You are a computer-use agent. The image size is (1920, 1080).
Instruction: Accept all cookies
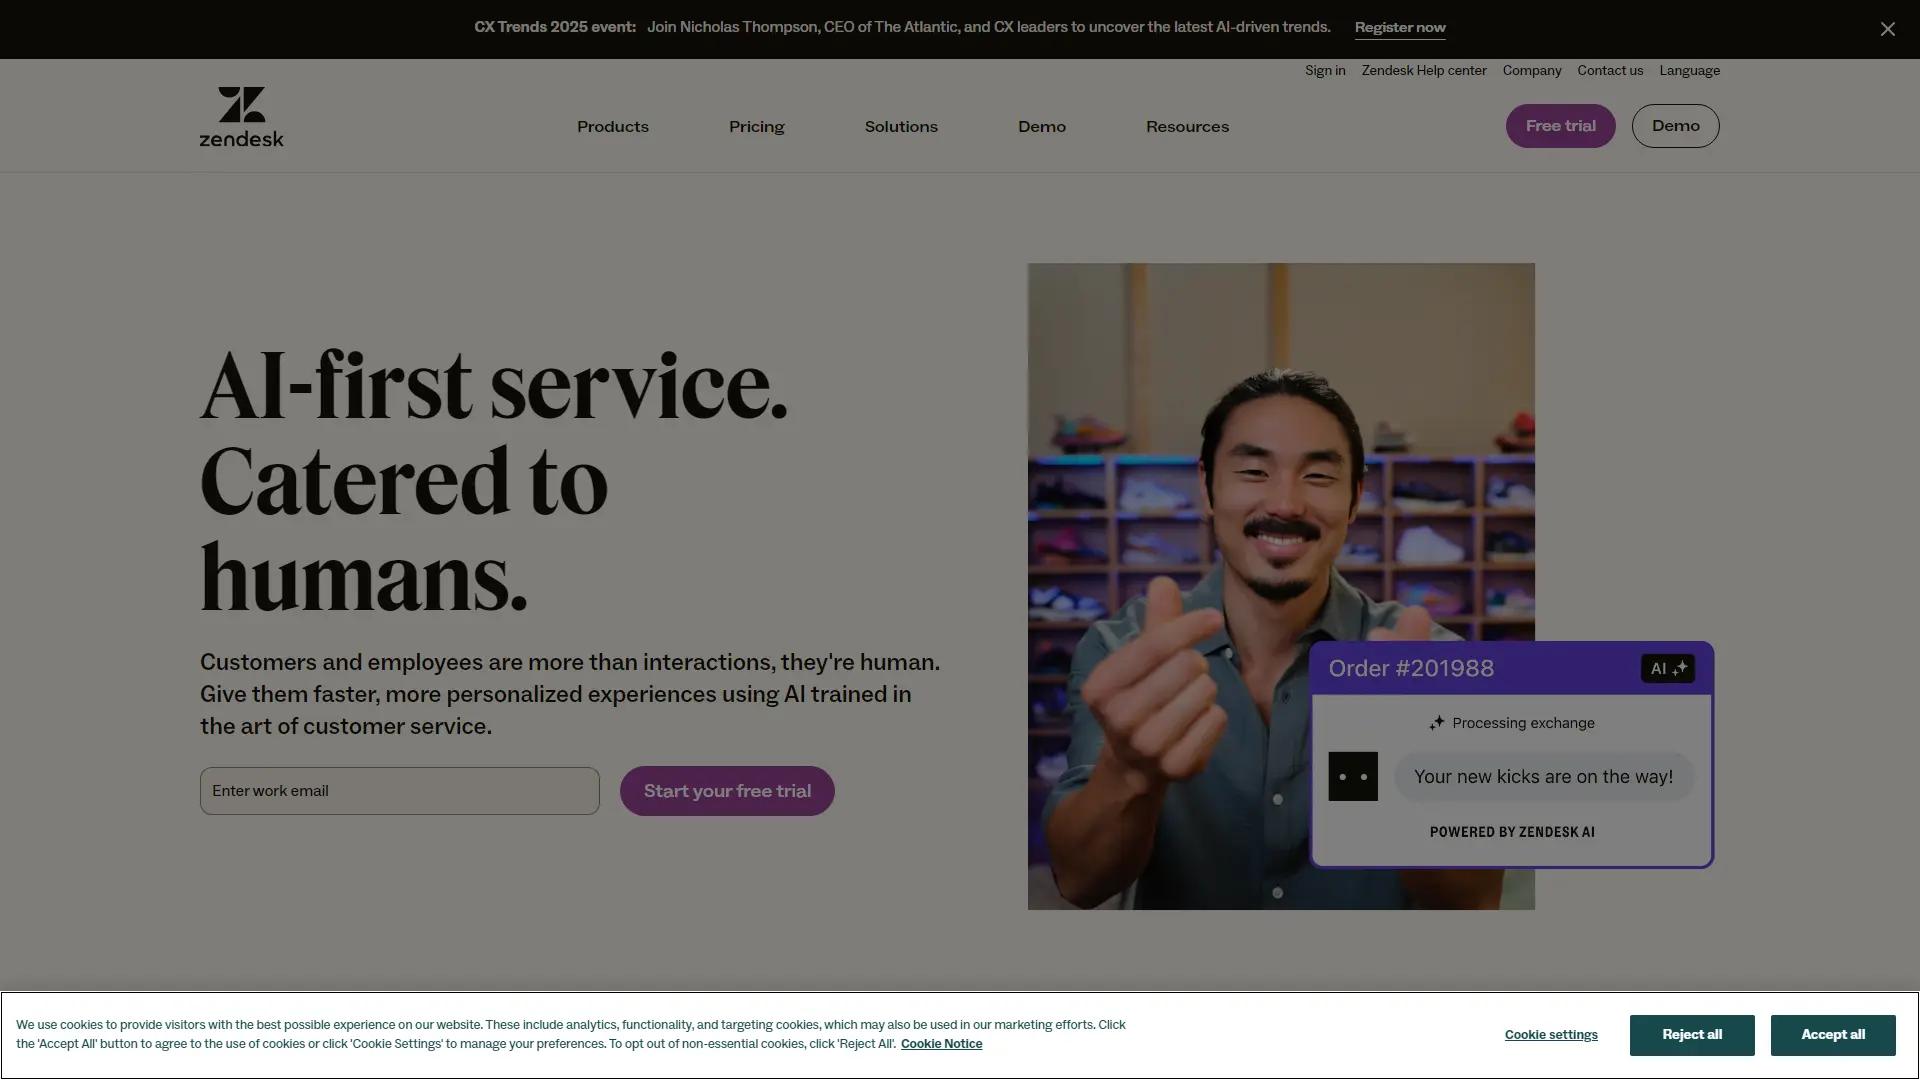coord(1833,1035)
